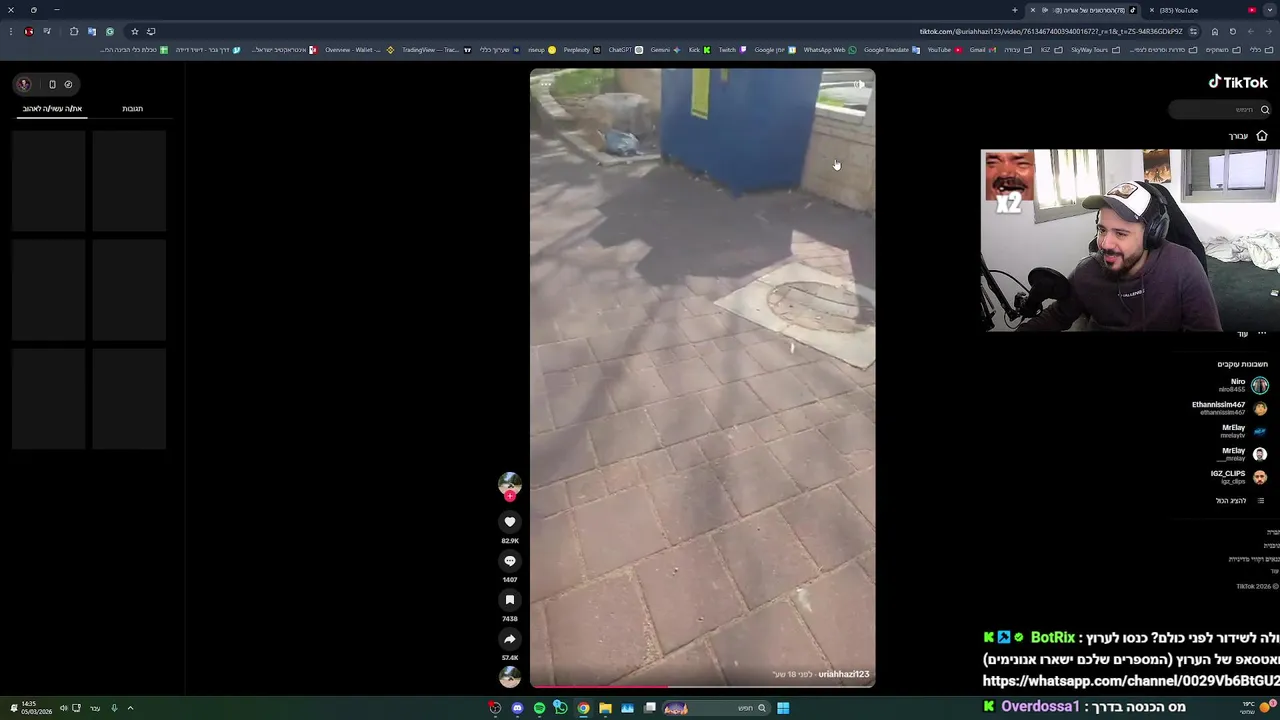
Task: Open the WhatsApp Web bookmark
Action: tap(830, 49)
